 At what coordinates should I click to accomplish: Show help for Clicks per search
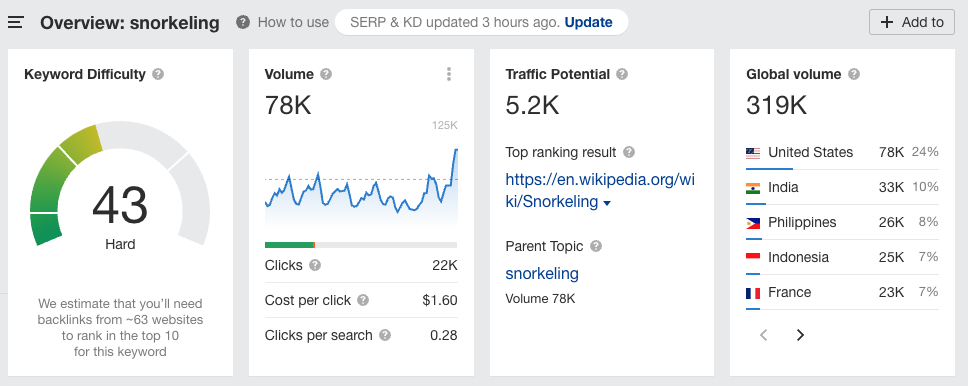(x=385, y=335)
